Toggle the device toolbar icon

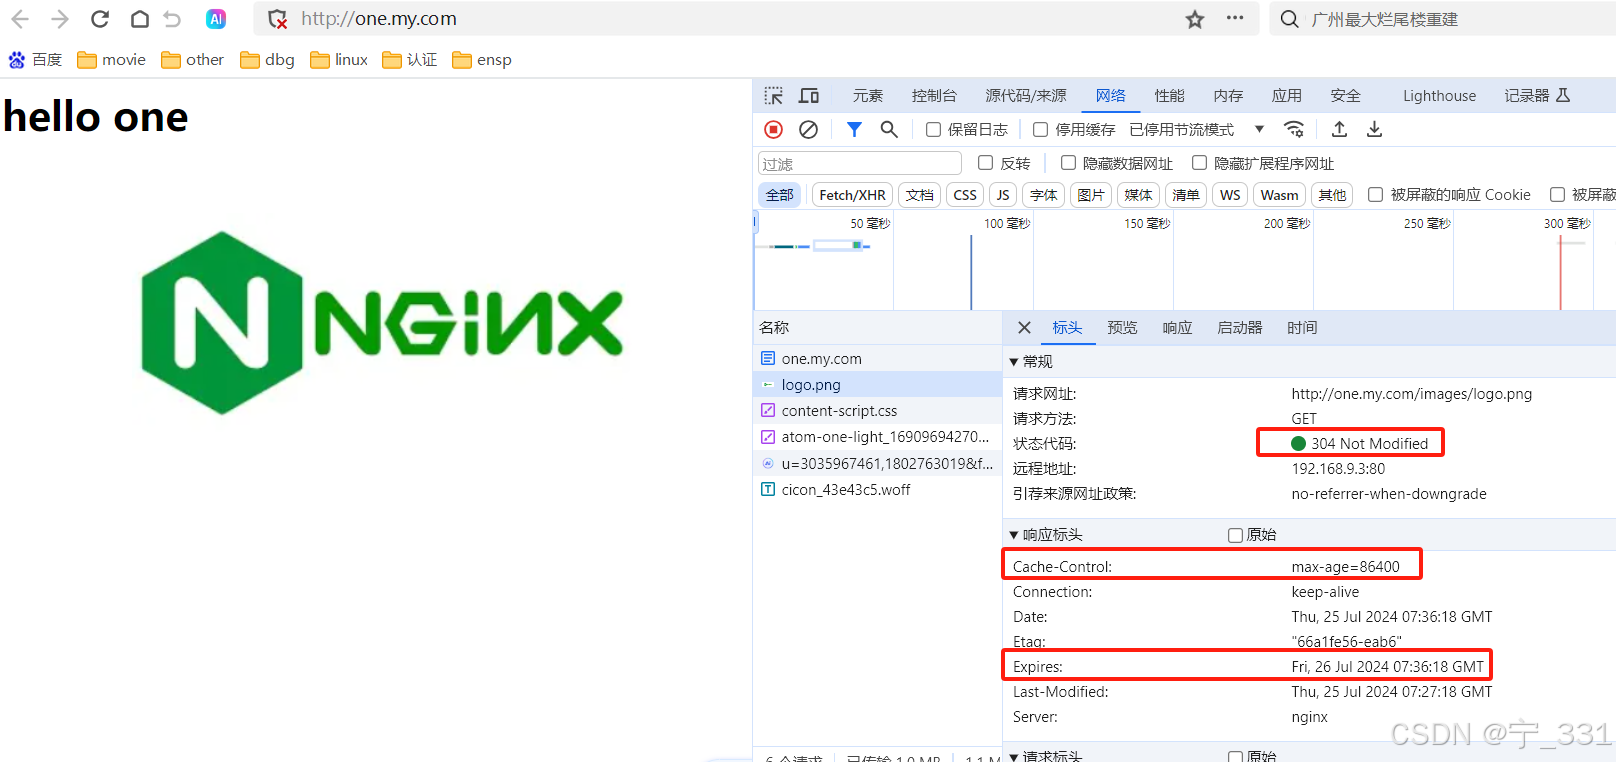(809, 96)
